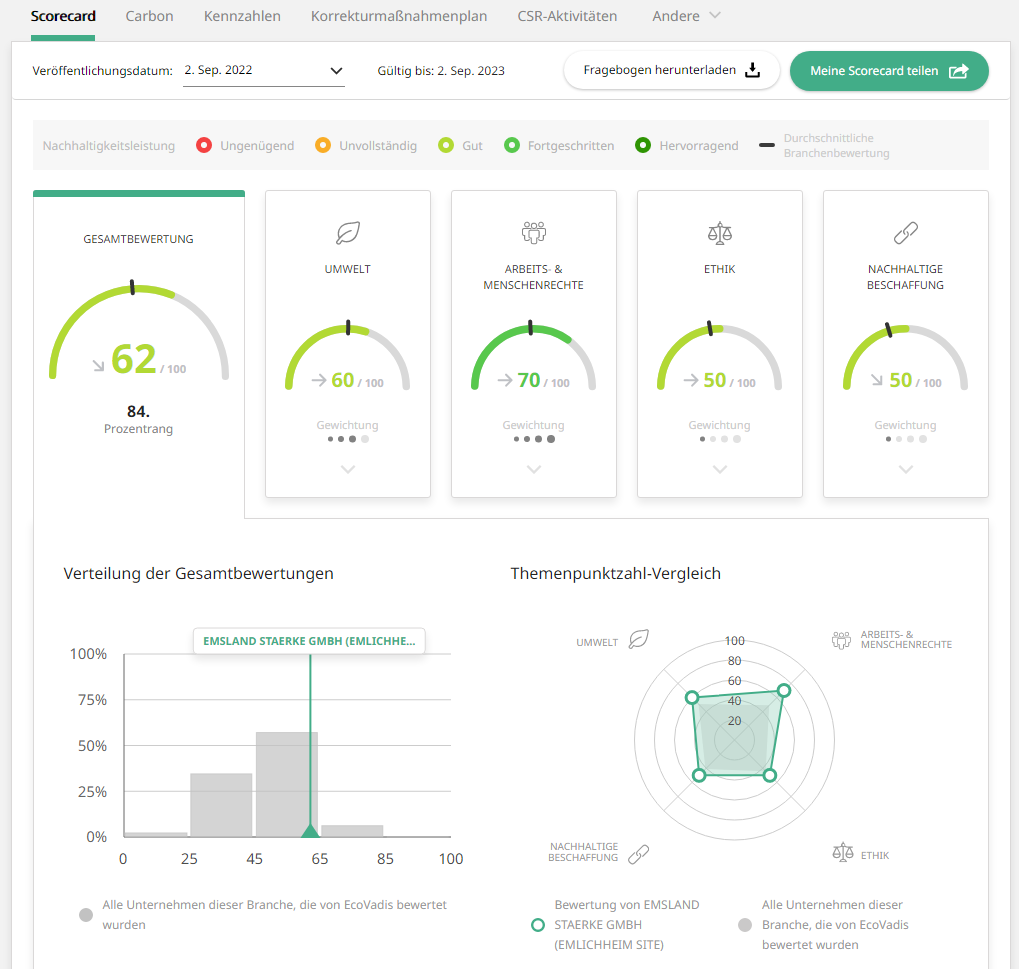This screenshot has height=969, width=1019.
Task: Click chain link icon on Nachhaltige Beschaffung card
Action: click(905, 233)
